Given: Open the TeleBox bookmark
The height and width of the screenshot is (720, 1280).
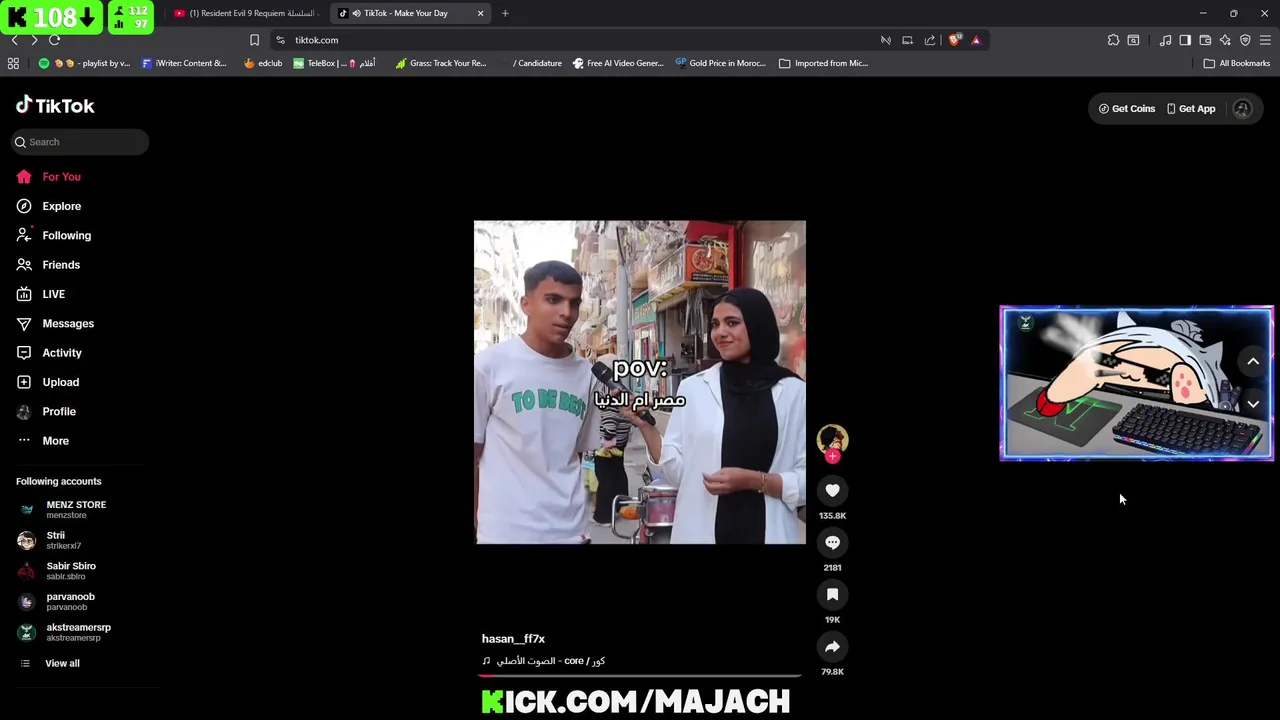Looking at the screenshot, I should (x=333, y=63).
